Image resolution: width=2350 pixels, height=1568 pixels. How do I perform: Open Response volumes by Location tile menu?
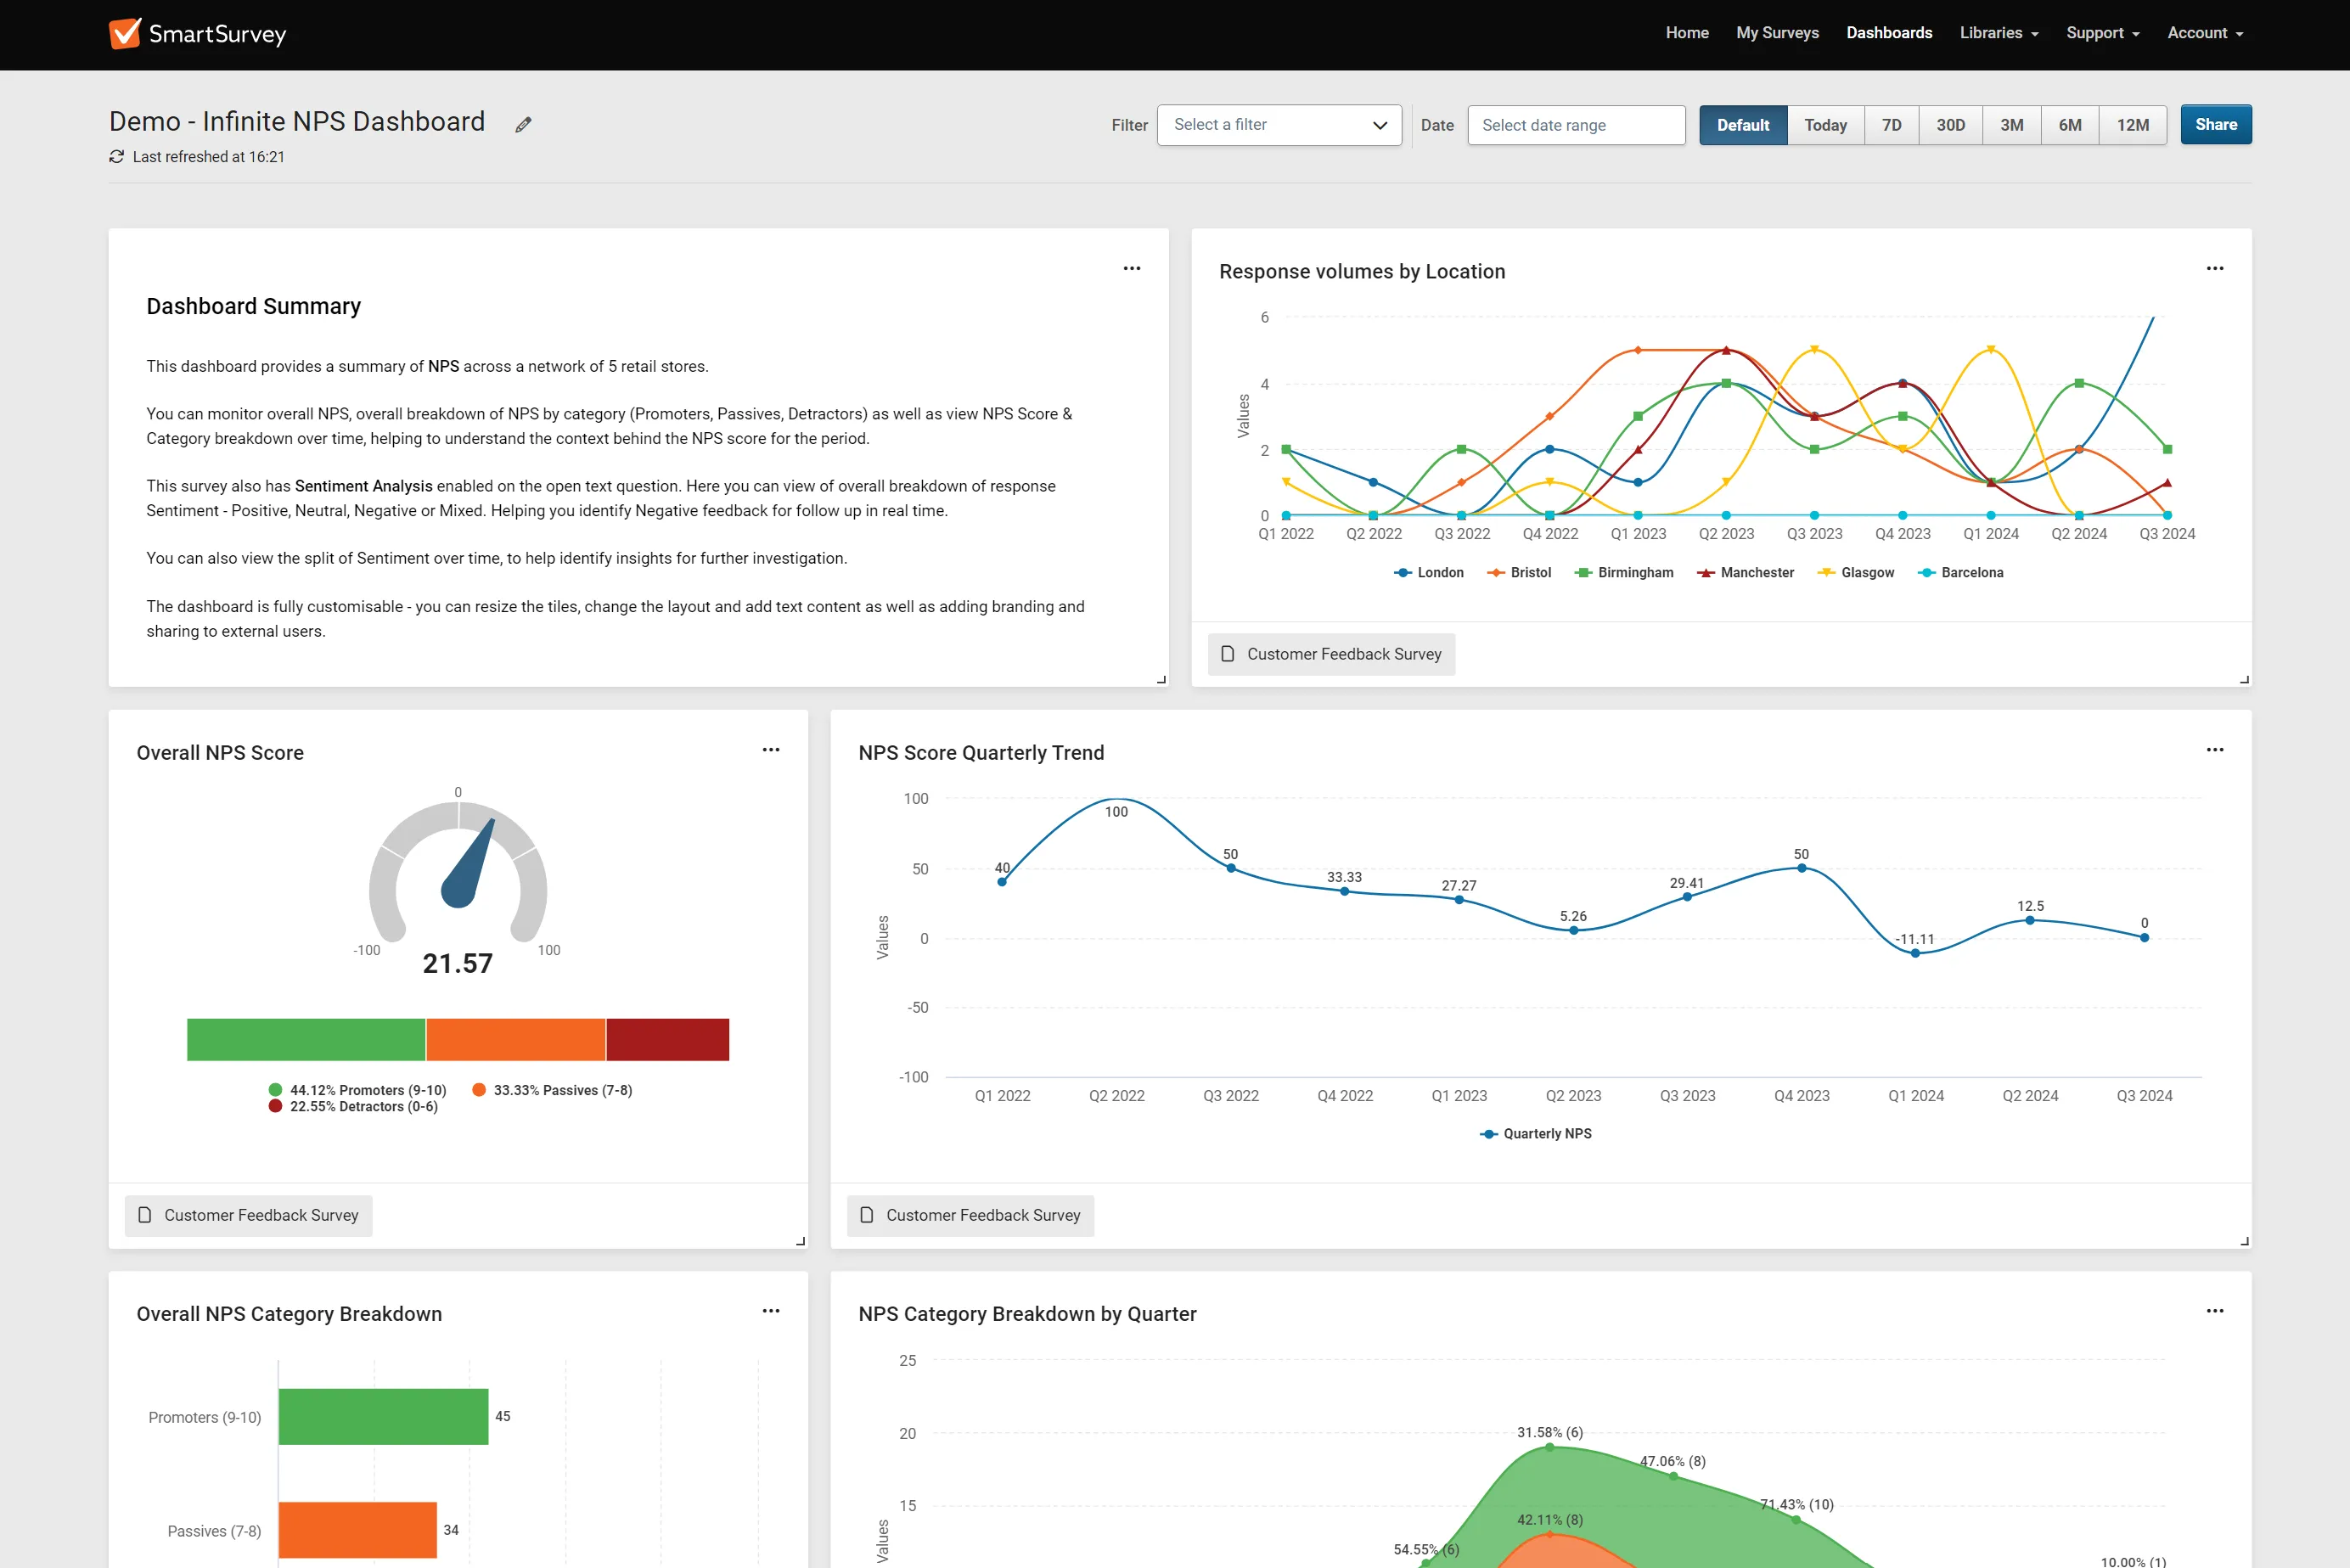pos(2214,268)
